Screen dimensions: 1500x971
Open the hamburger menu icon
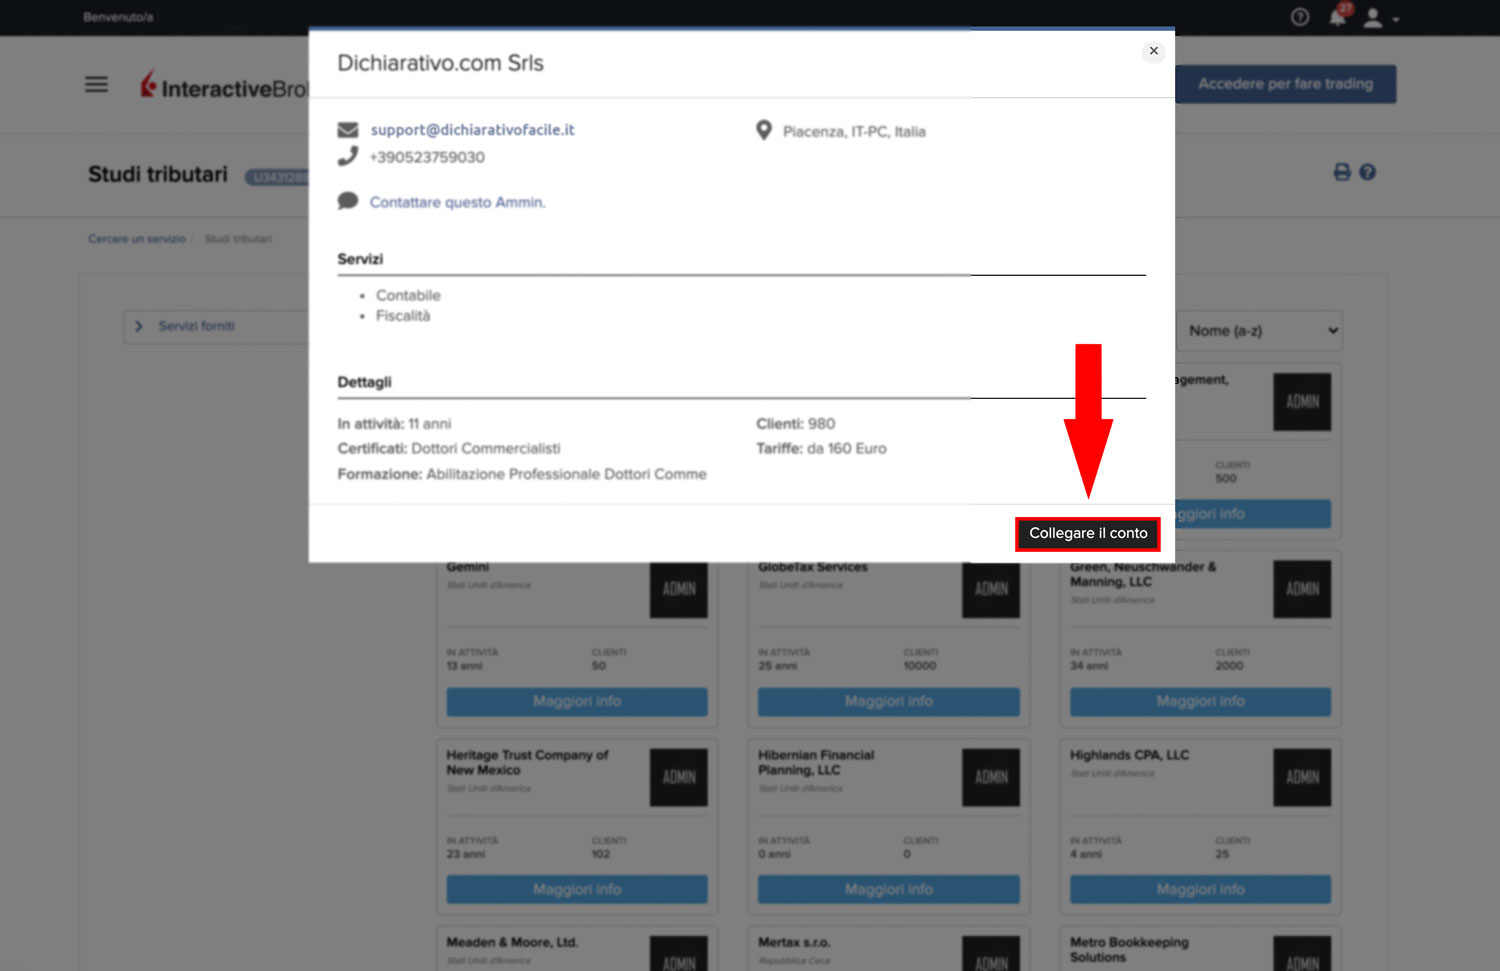[96, 85]
